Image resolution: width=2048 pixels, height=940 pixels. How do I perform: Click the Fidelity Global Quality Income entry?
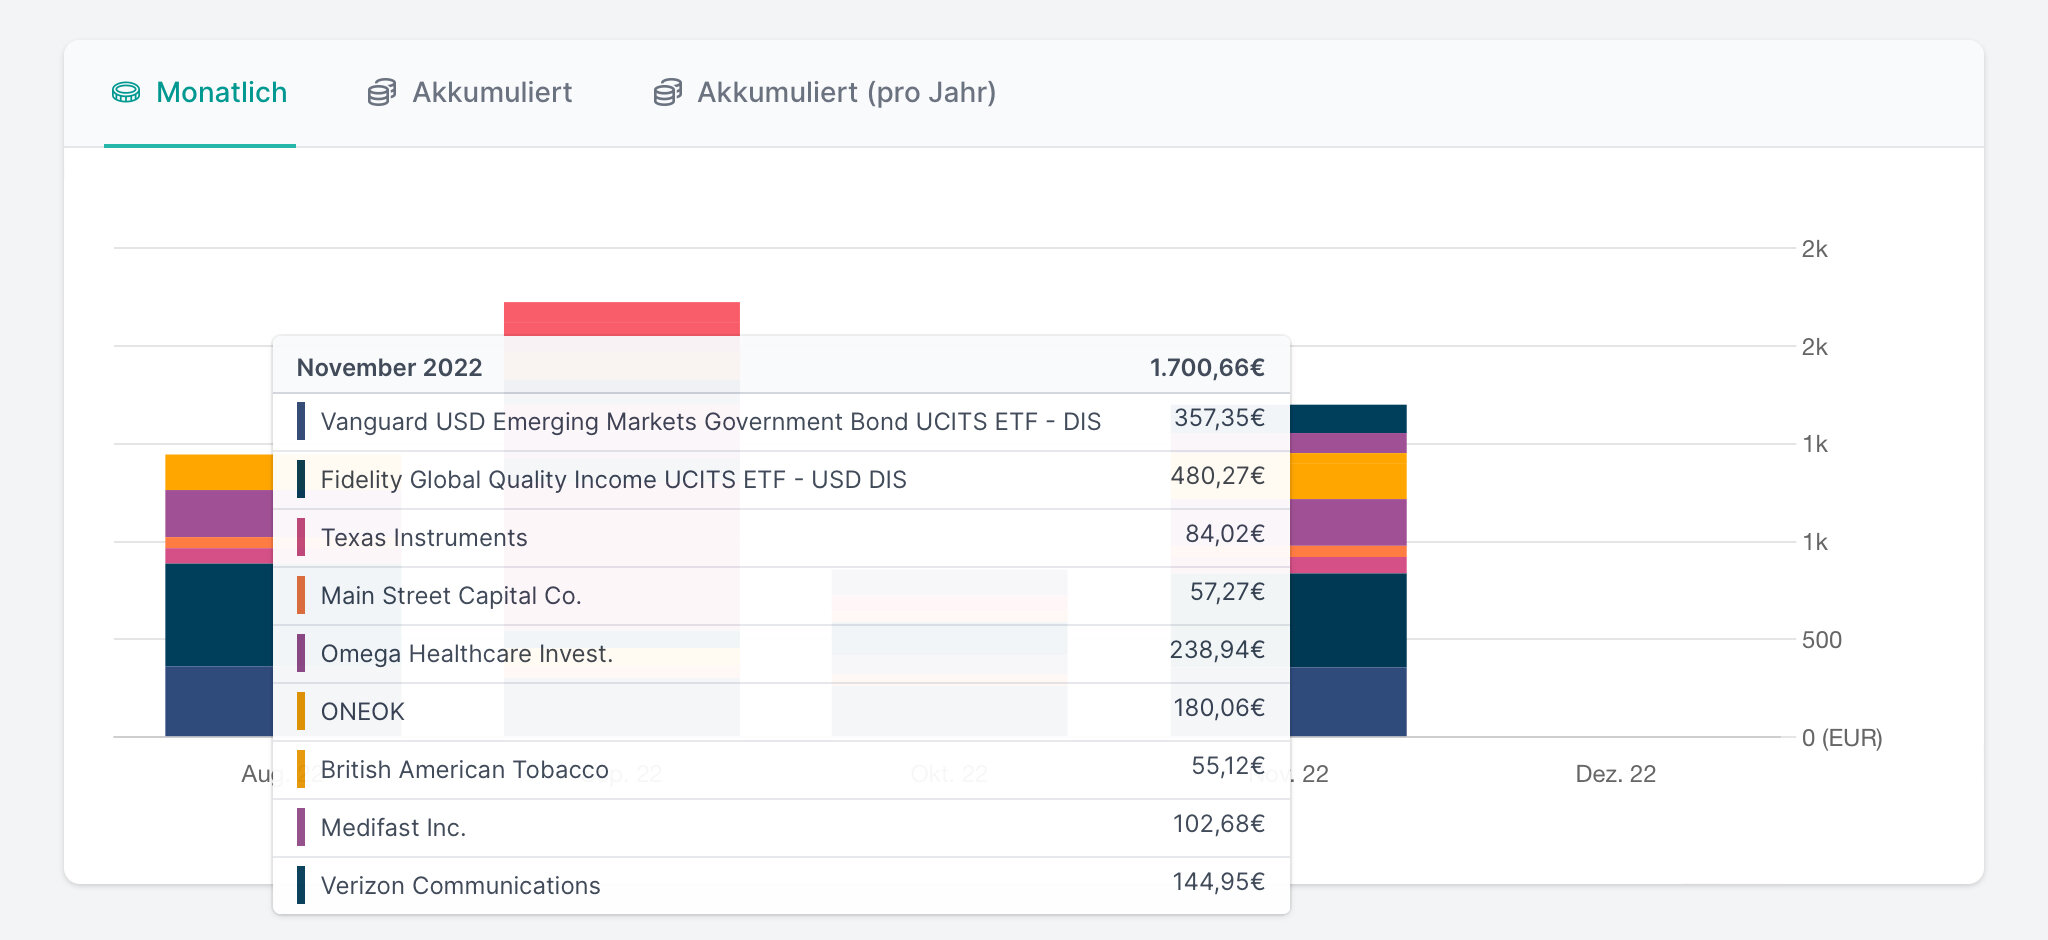[613, 480]
